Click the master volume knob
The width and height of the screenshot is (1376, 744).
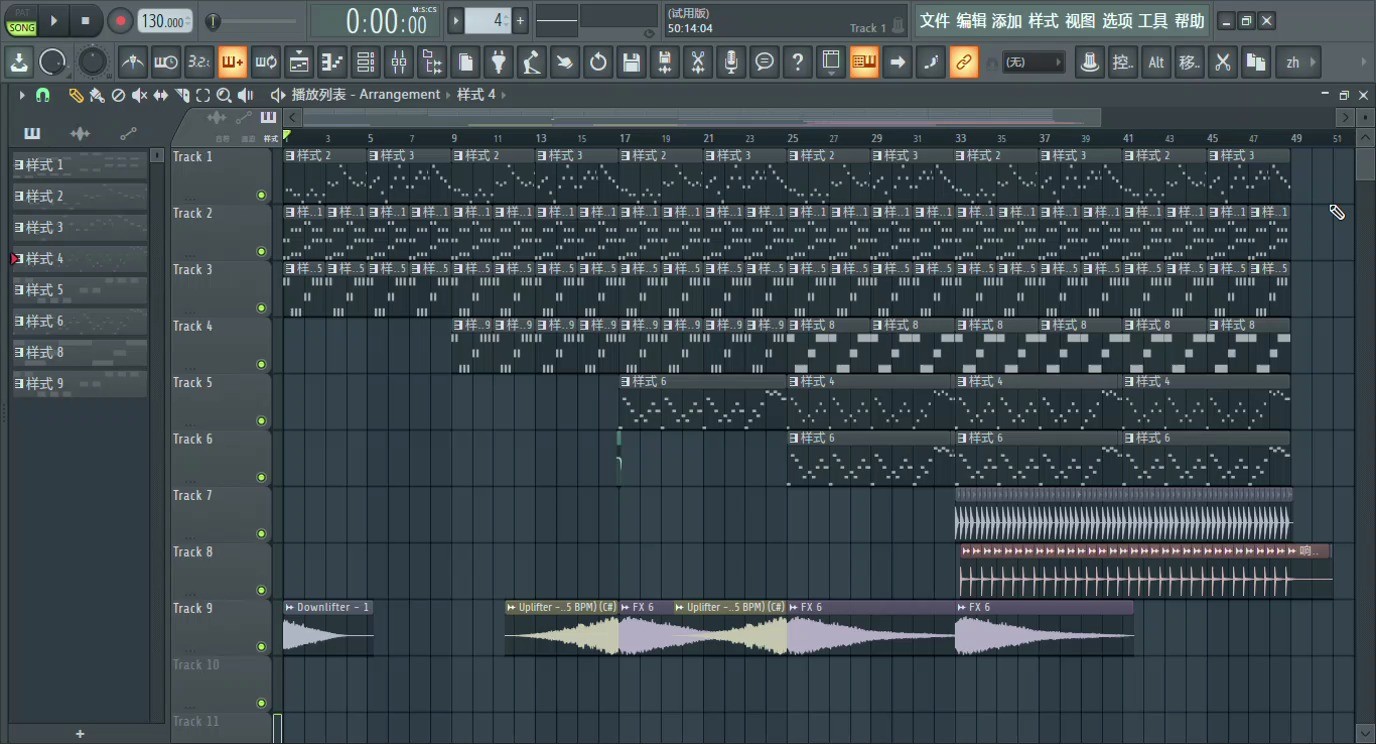click(x=52, y=62)
